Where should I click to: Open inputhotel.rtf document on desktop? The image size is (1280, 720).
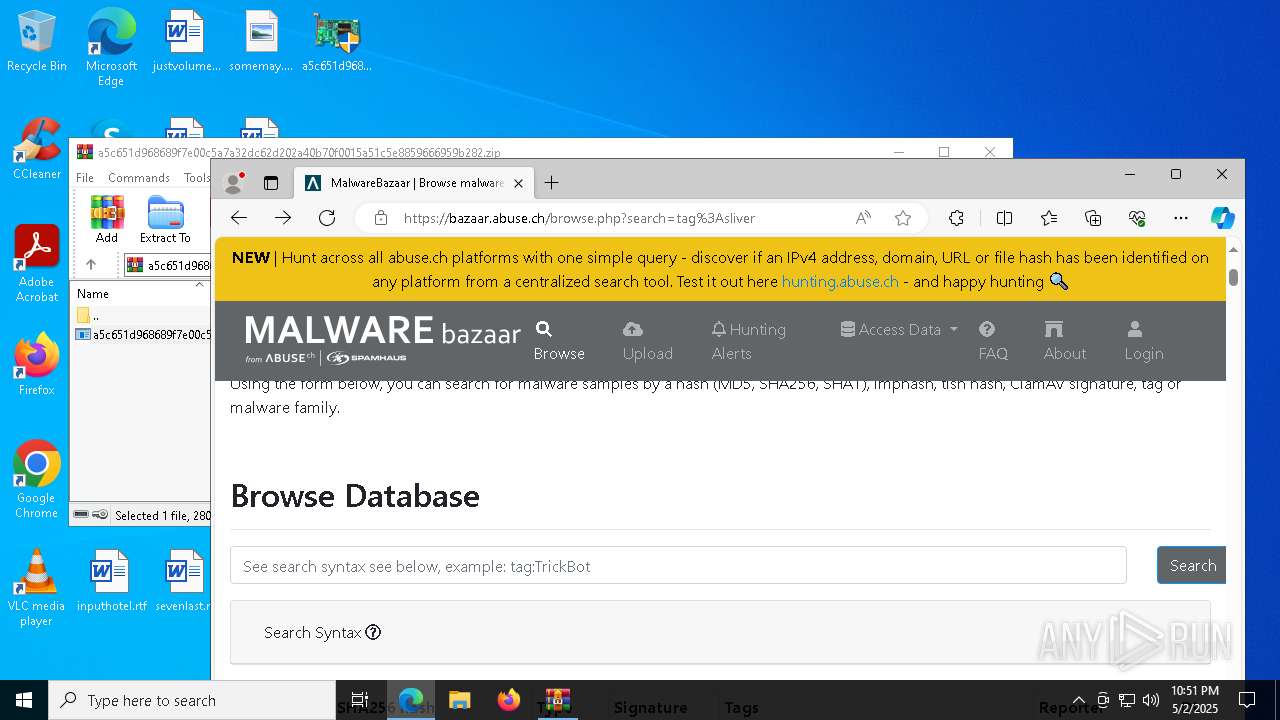[111, 582]
